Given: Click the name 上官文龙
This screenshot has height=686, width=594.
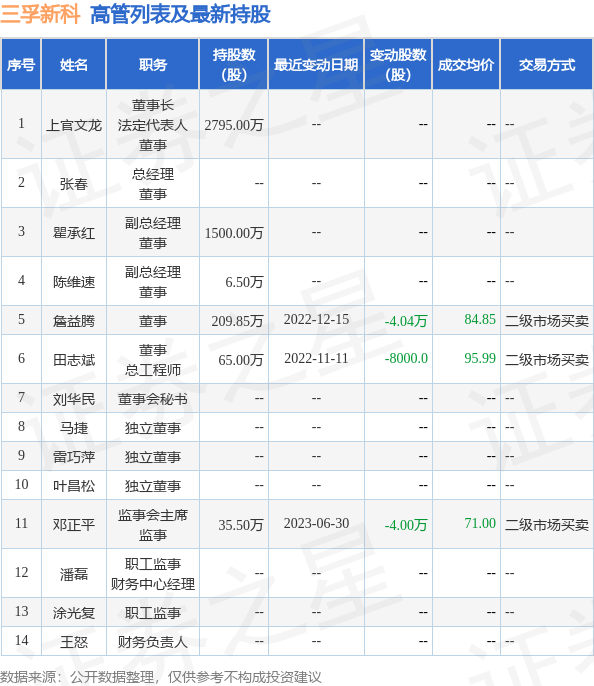Looking at the screenshot, I should click(74, 125).
